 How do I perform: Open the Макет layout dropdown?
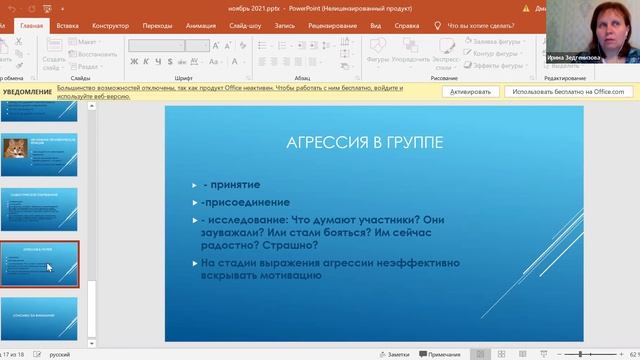85,42
